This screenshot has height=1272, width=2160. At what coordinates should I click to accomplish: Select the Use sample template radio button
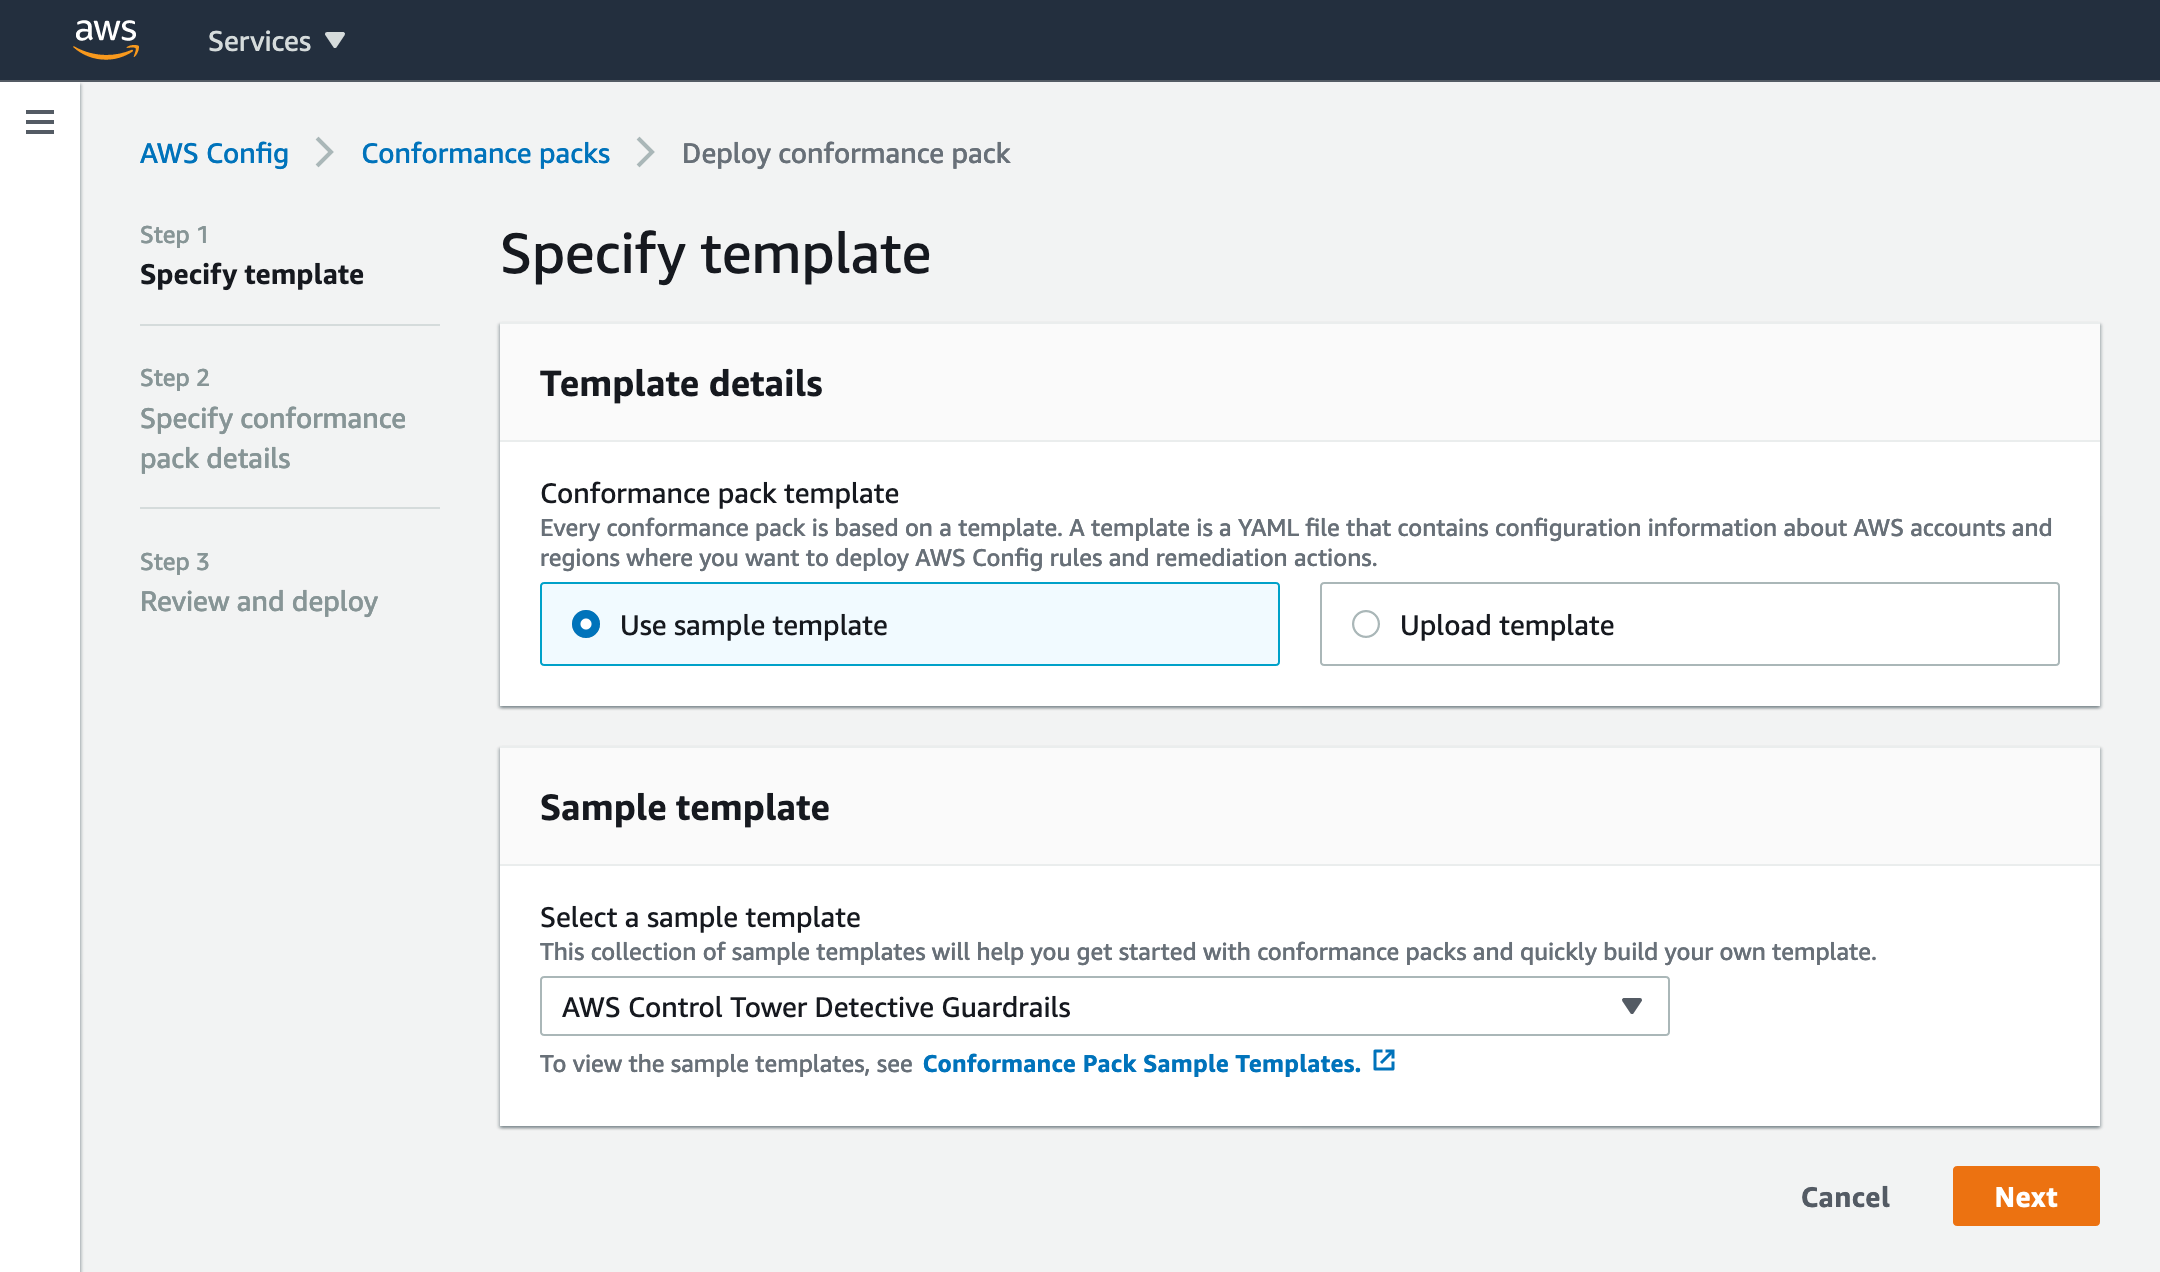click(x=586, y=624)
